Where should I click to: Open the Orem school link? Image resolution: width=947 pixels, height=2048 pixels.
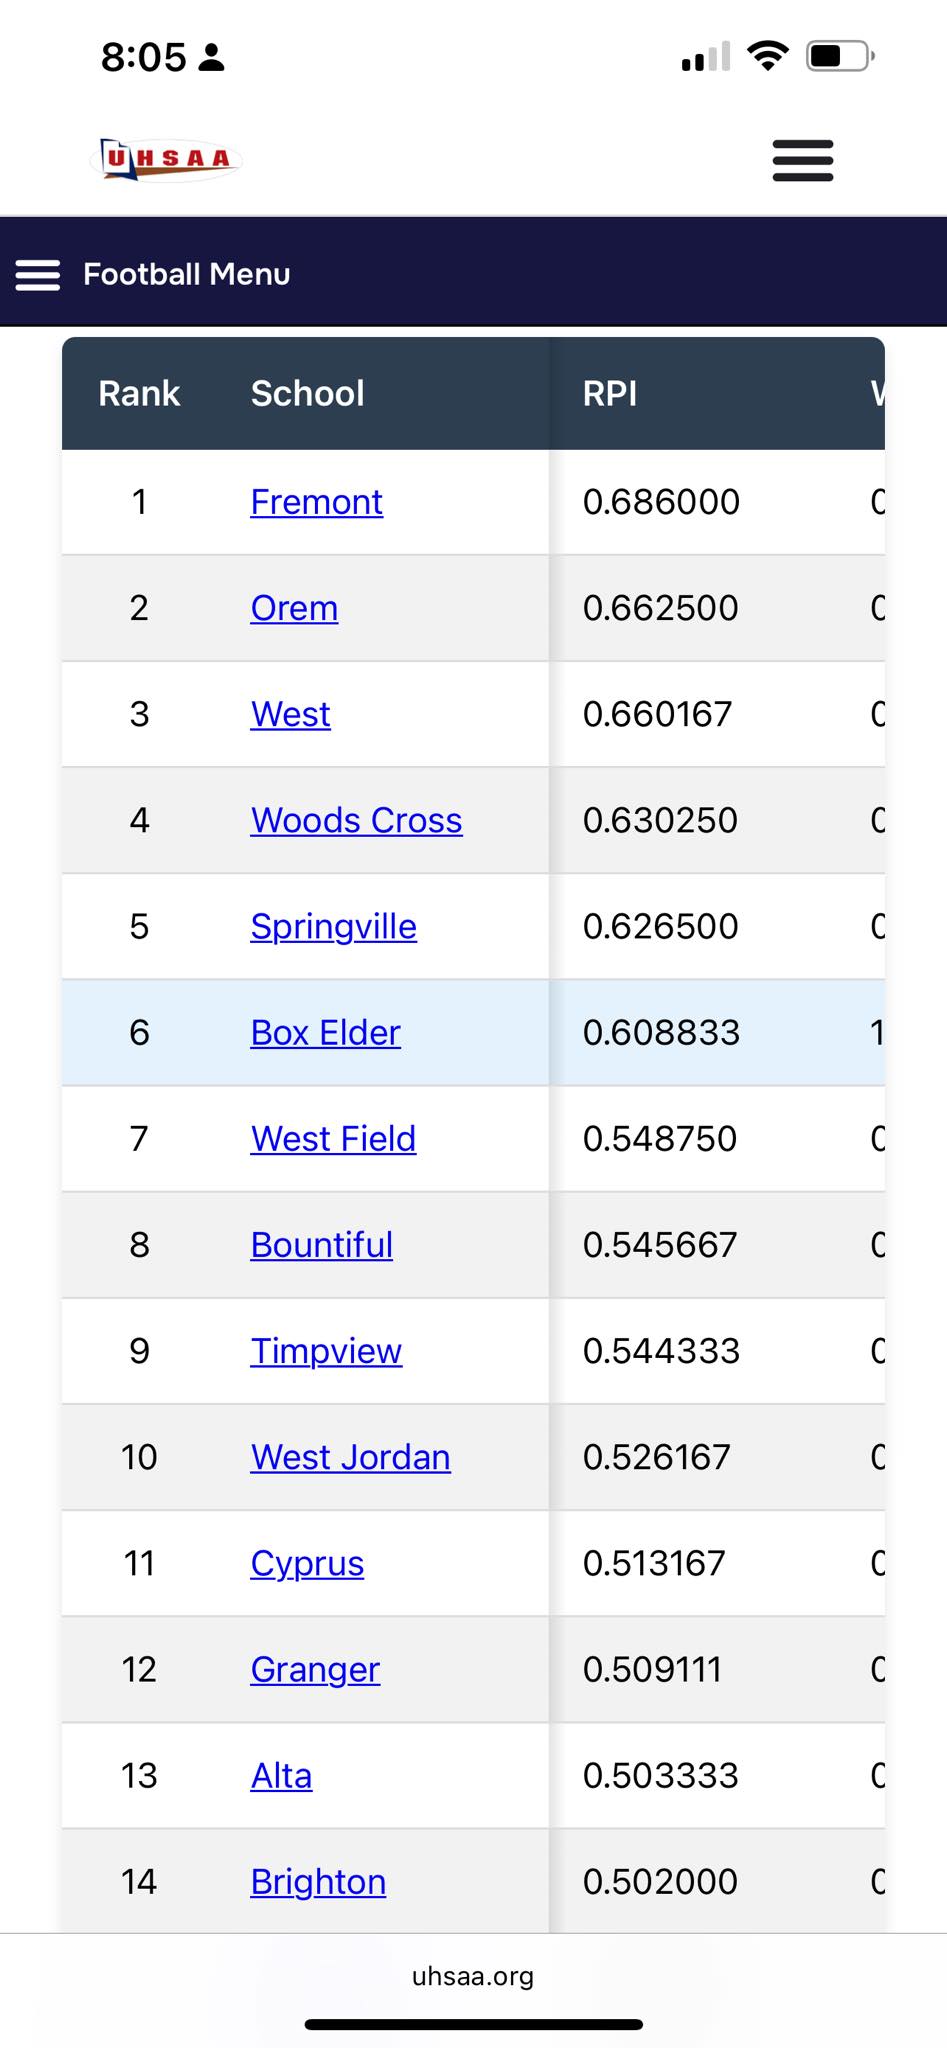pyautogui.click(x=294, y=608)
